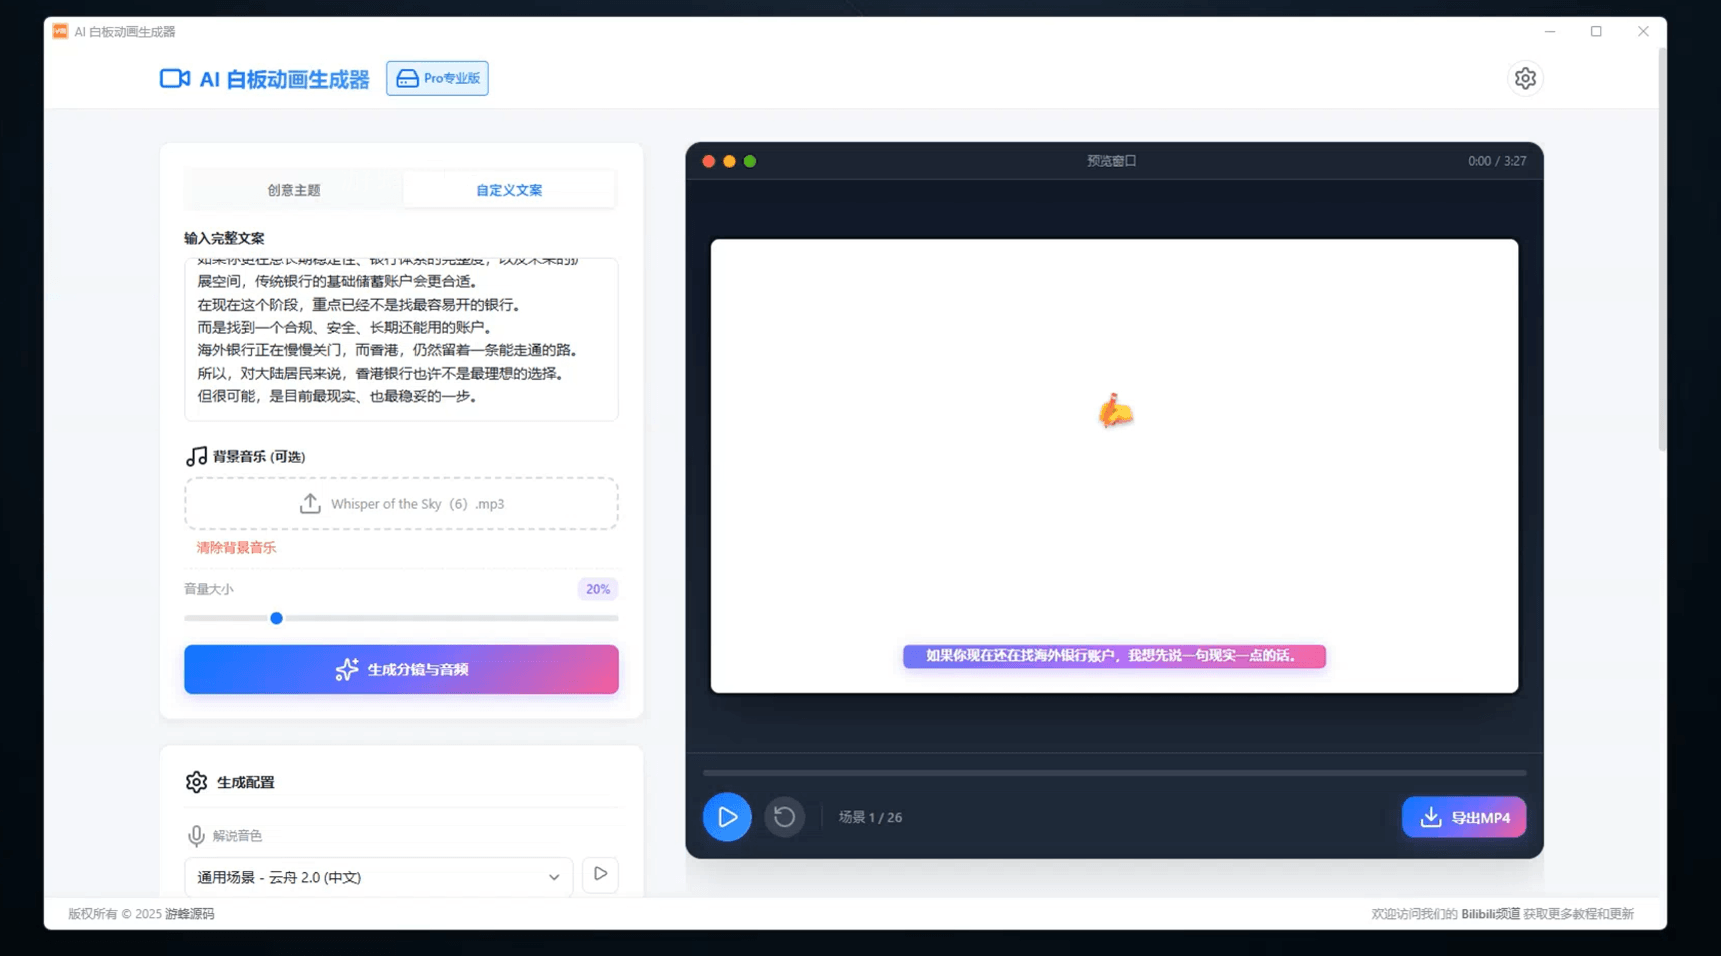The width and height of the screenshot is (1721, 956).
Task: Click the microphone icon beside 解说音色
Action: [x=196, y=835]
